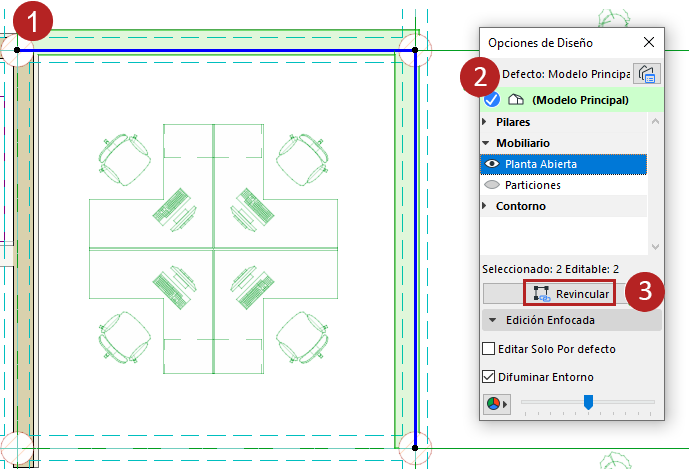
Task: Click the bottom-right node of the blue wall
Action: point(415,448)
